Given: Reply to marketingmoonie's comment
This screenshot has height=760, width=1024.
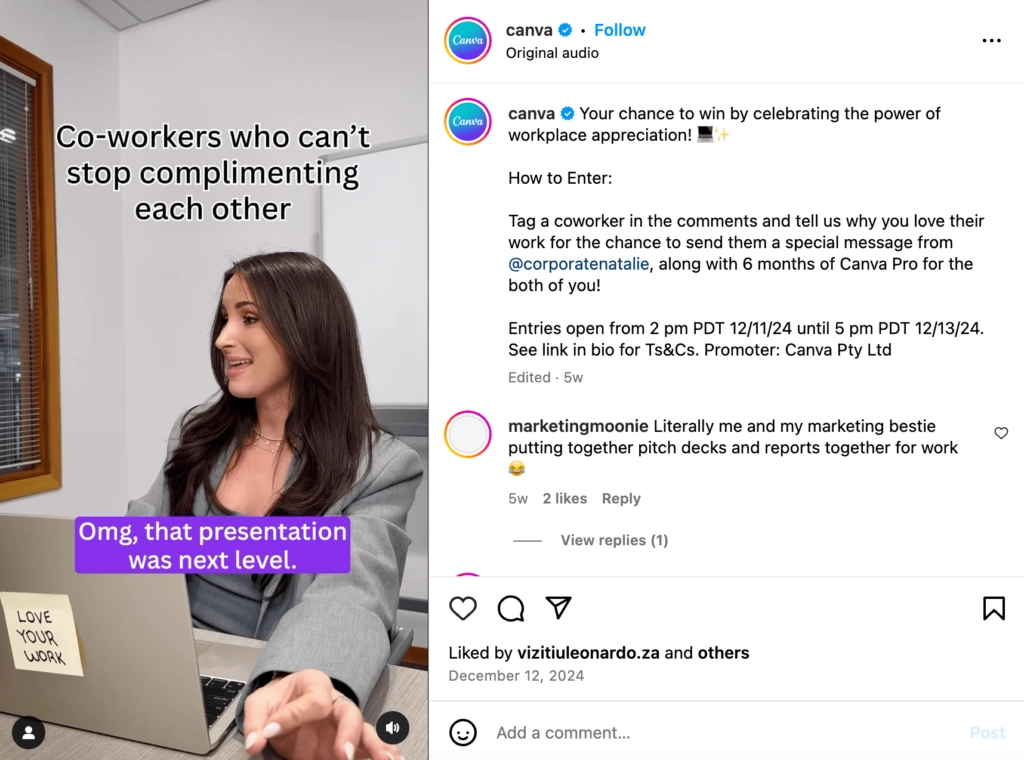Looking at the screenshot, I should 621,498.
